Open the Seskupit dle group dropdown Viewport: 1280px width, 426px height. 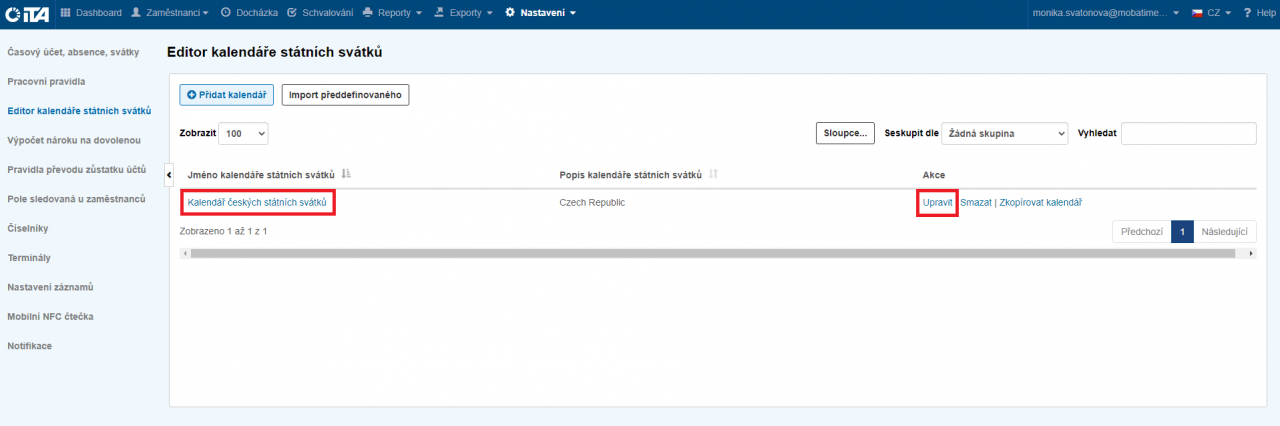tap(1005, 133)
